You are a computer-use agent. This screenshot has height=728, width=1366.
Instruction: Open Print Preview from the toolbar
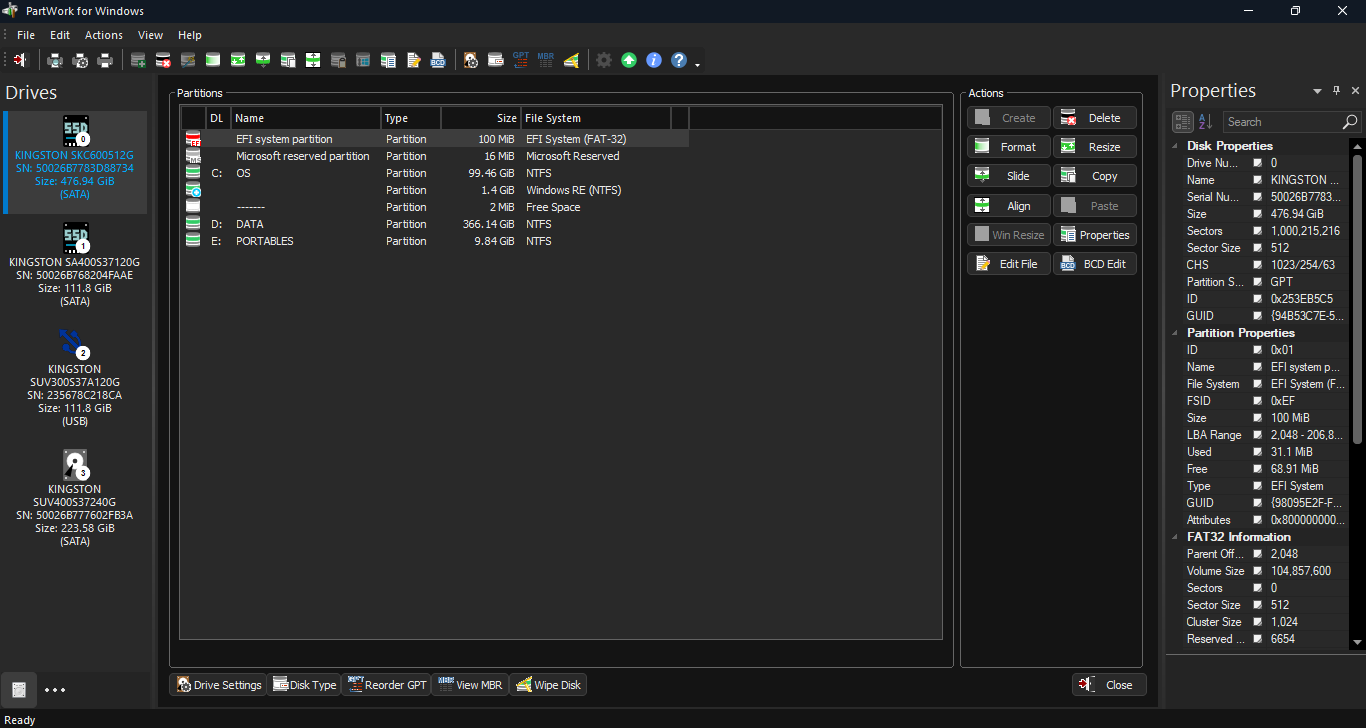(x=55, y=60)
